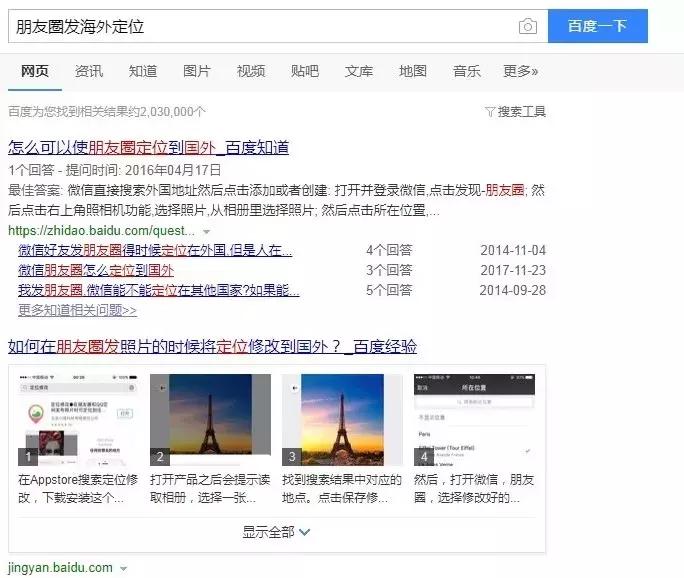Click the 百度一下 search button
The width and height of the screenshot is (684, 578).
click(598, 26)
